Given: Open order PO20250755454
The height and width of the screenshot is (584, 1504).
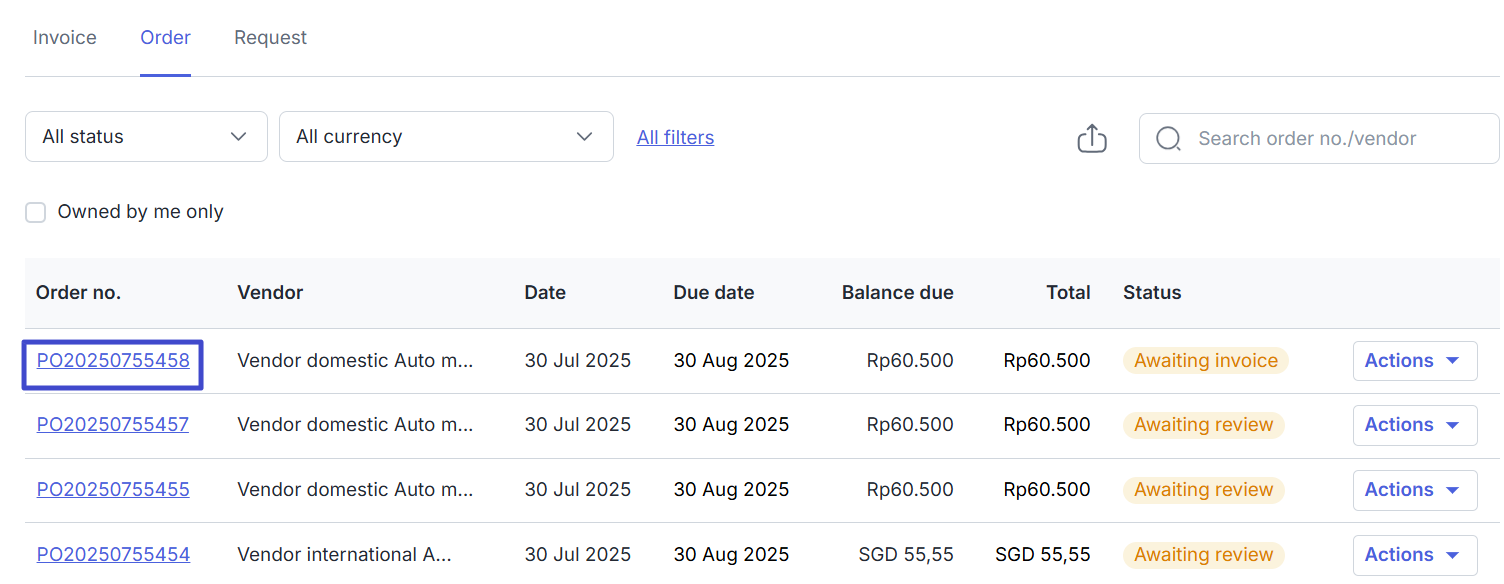Looking at the screenshot, I should (x=113, y=555).
